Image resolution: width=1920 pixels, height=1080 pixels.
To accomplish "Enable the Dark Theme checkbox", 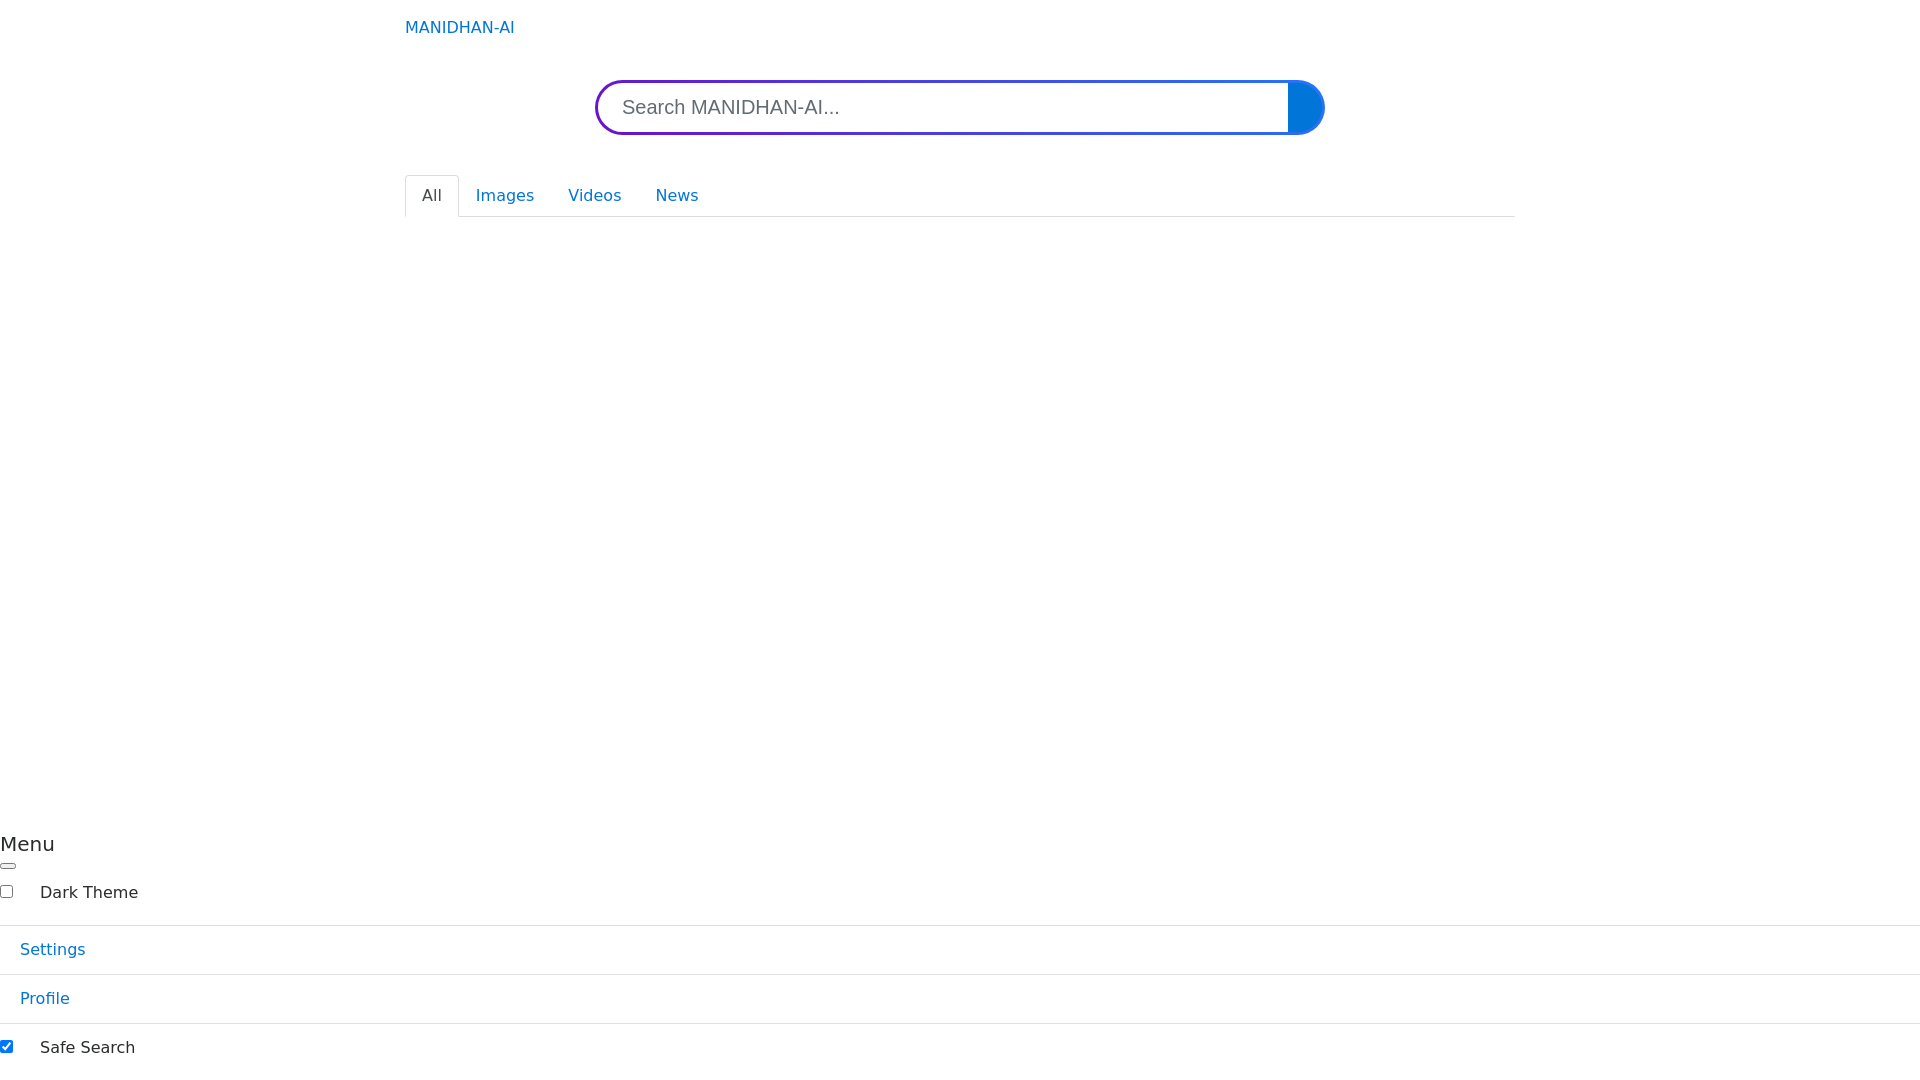I will point(7,891).
